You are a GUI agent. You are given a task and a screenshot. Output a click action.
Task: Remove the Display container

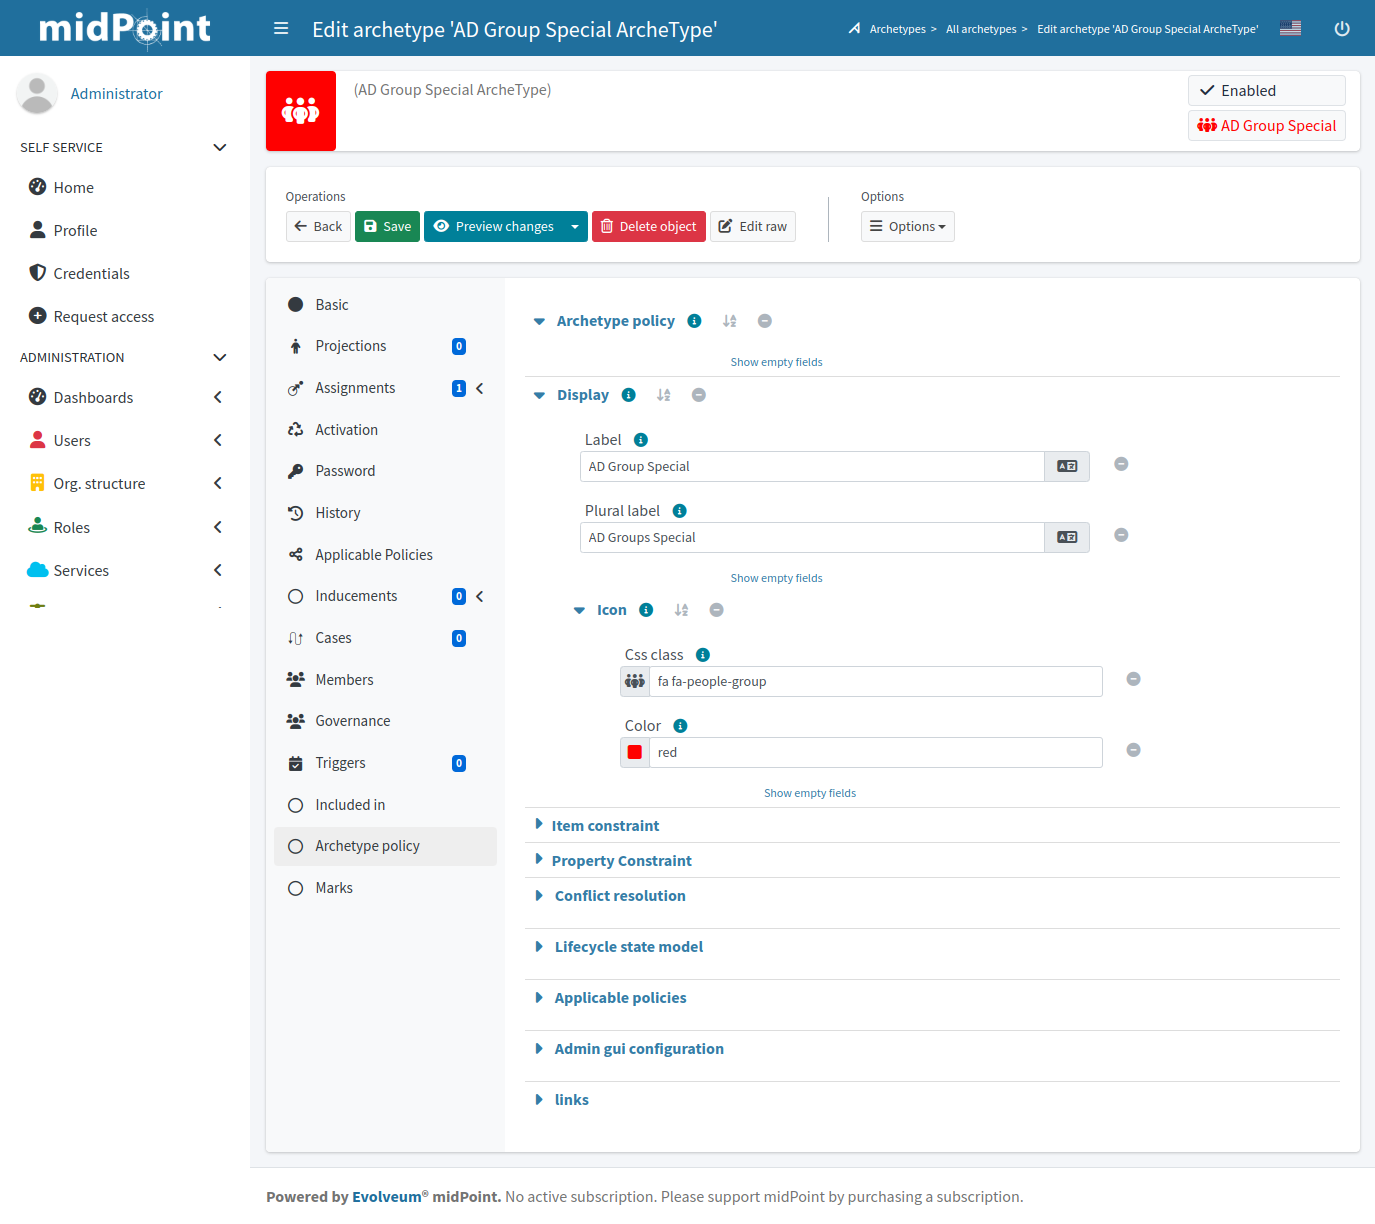pyautogui.click(x=699, y=395)
